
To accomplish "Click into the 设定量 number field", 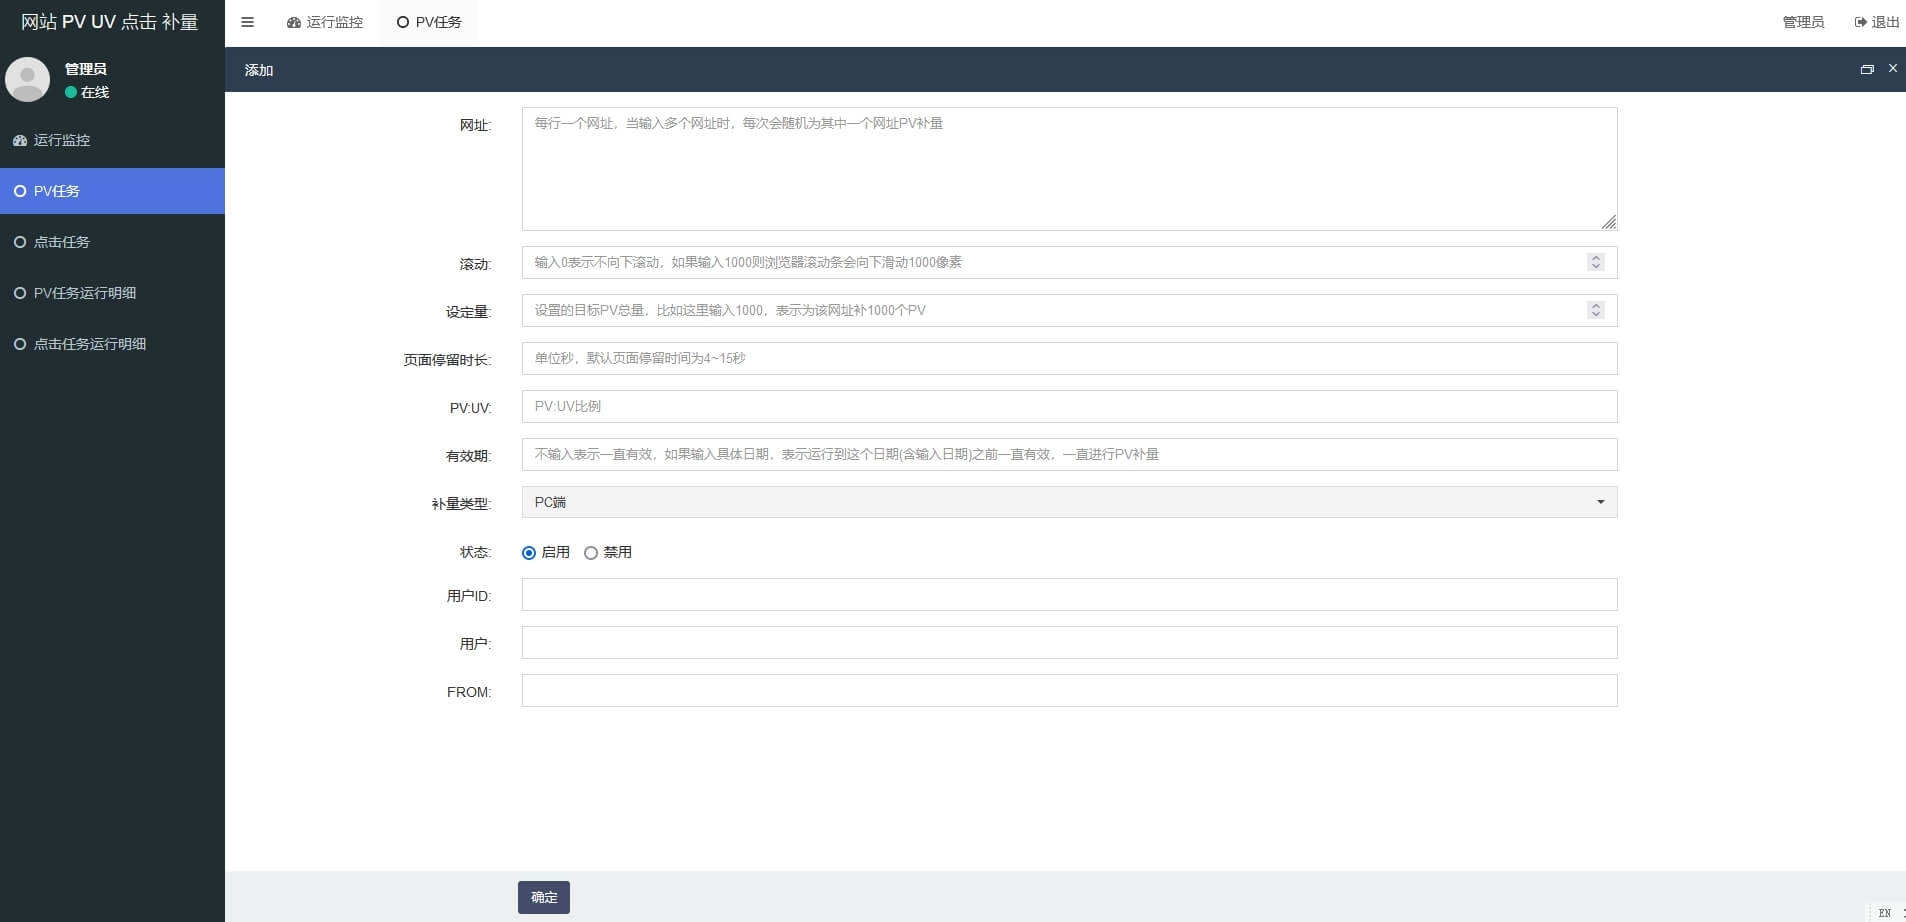I will pyautogui.click(x=1069, y=310).
